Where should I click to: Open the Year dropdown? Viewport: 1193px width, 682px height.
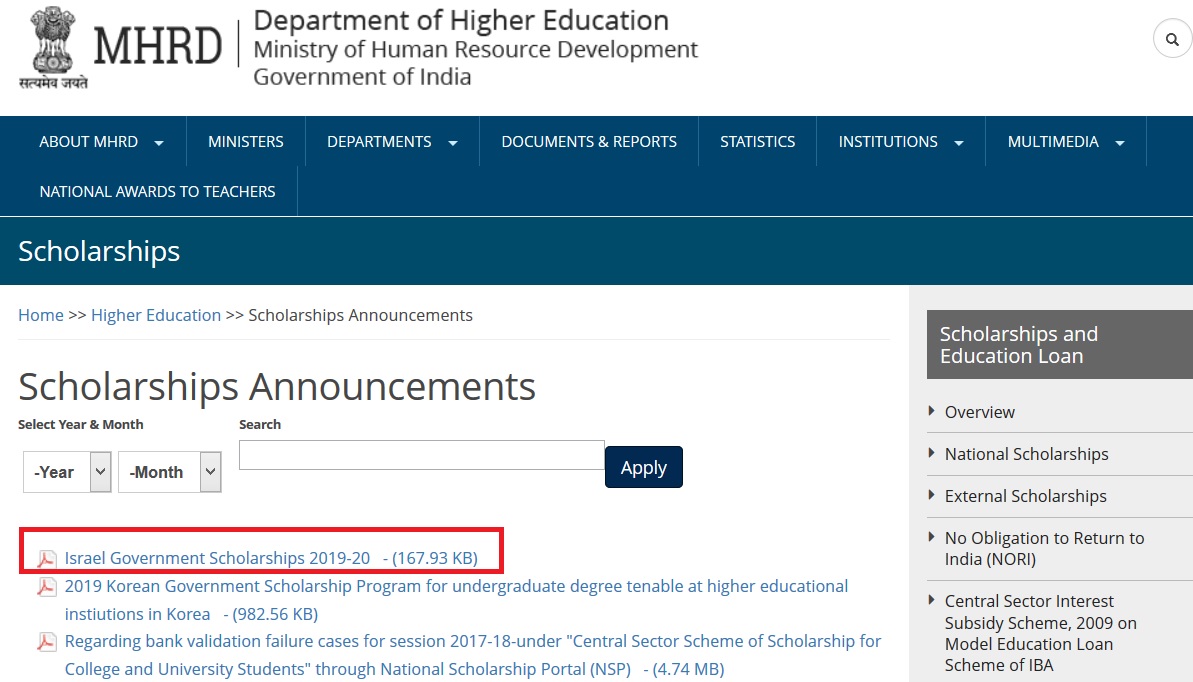67,472
